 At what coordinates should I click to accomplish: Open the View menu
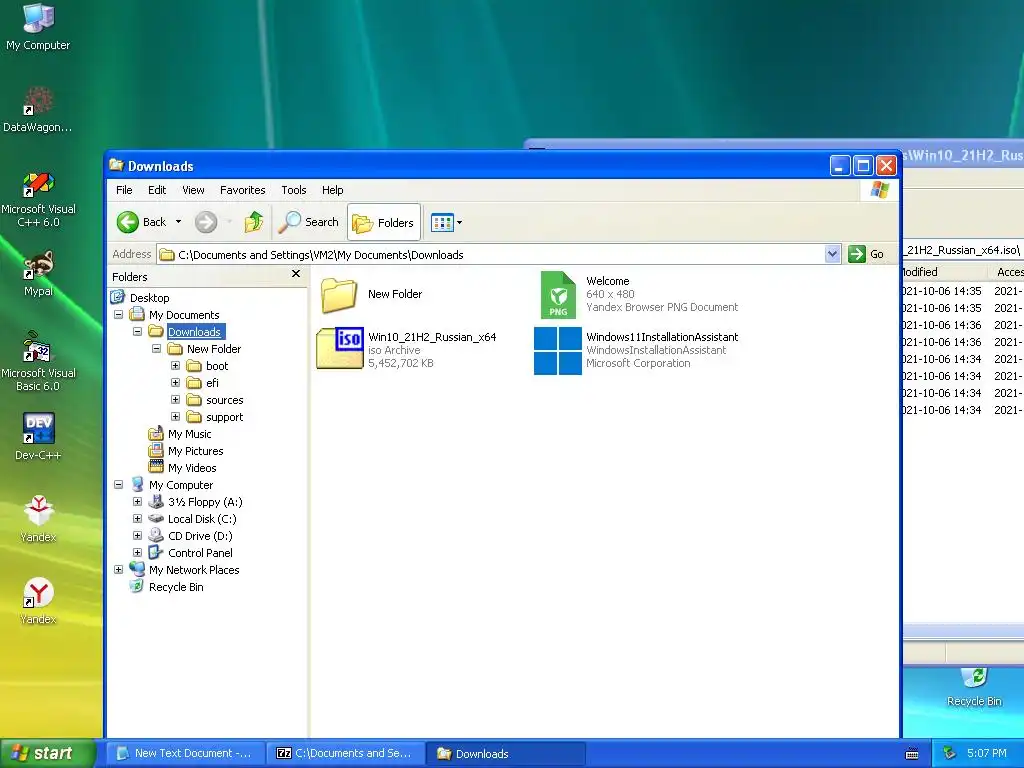tap(193, 190)
